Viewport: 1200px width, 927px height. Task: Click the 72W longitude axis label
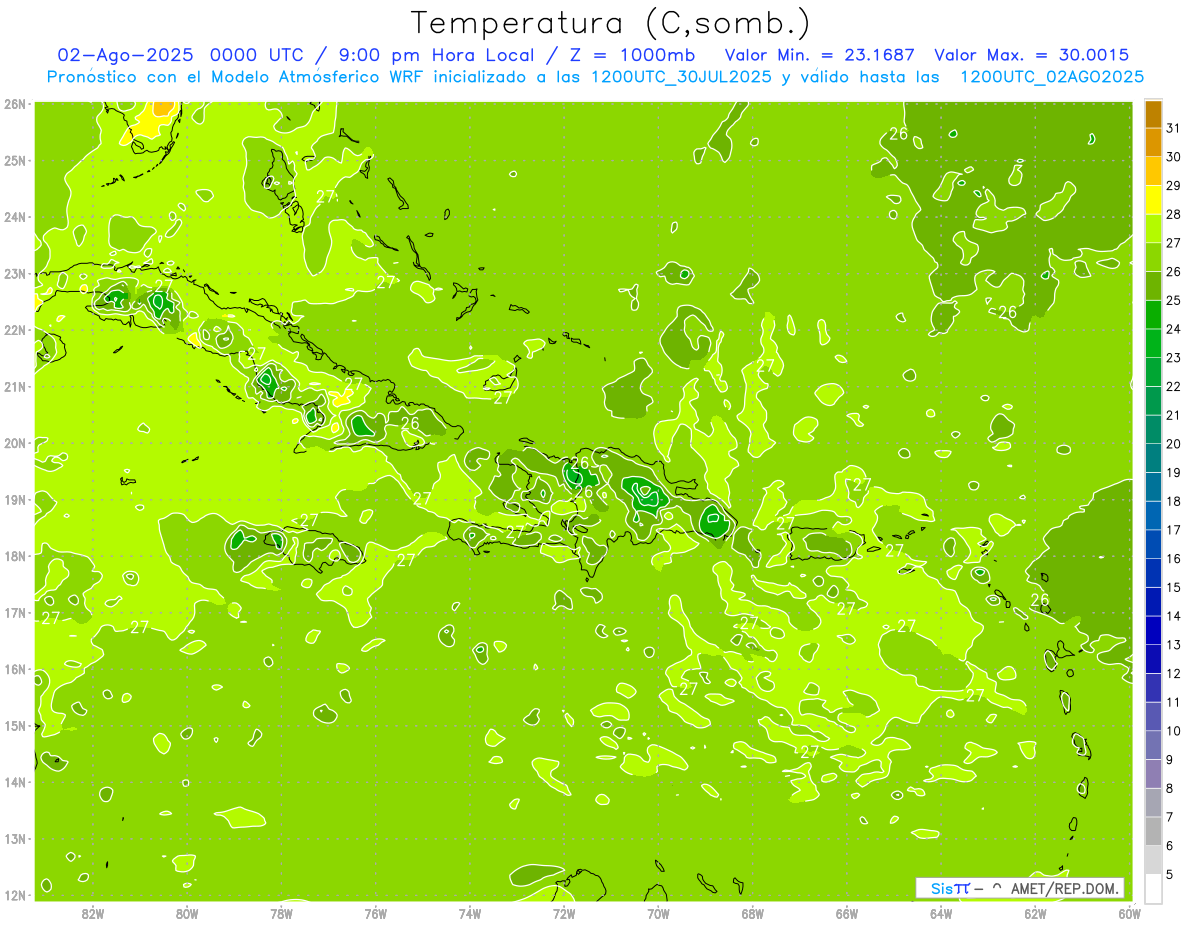tap(564, 913)
